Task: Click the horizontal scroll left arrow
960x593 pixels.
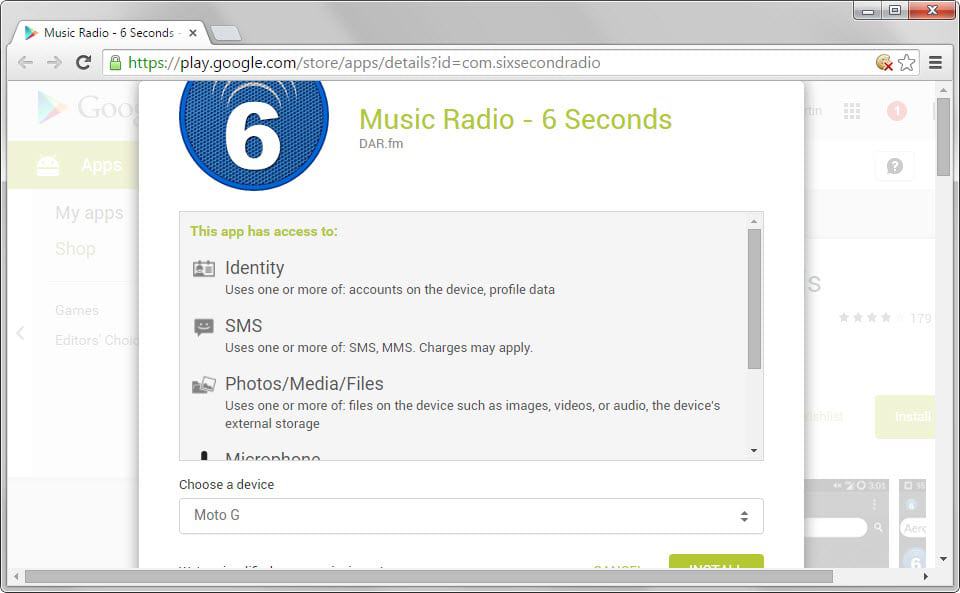Action: [16, 576]
